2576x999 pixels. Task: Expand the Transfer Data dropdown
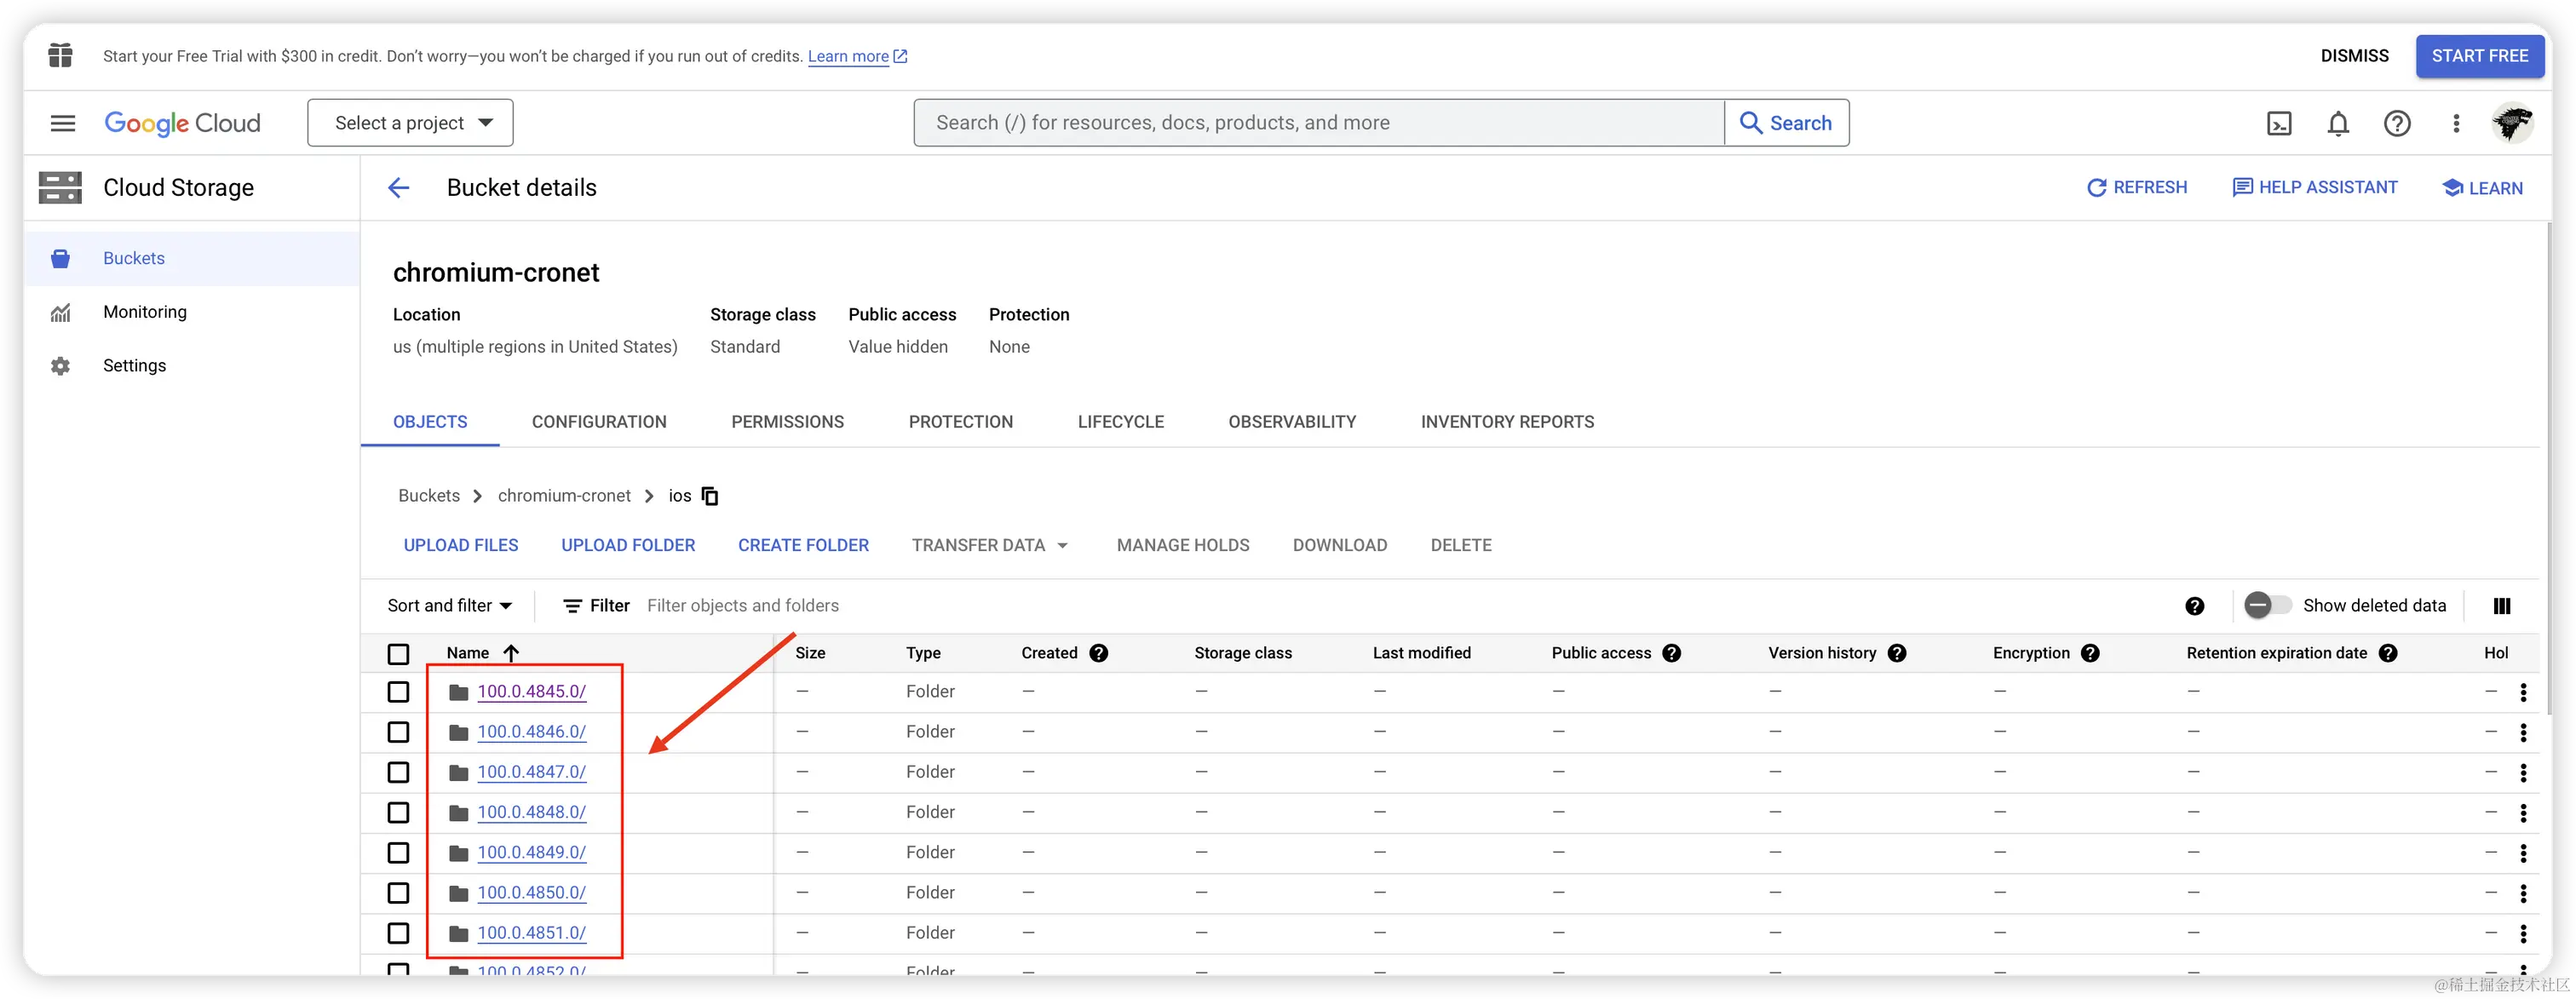989,546
